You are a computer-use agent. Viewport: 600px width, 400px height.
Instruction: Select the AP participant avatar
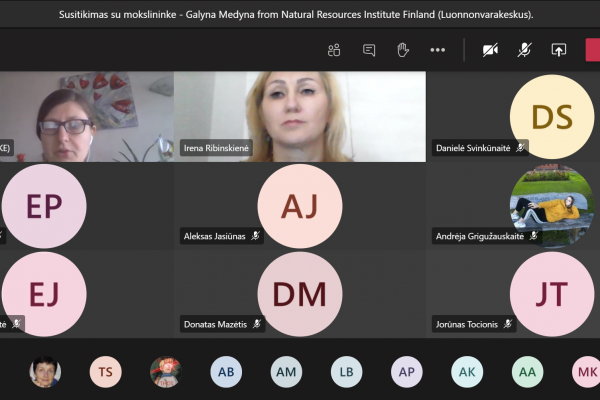(x=407, y=372)
